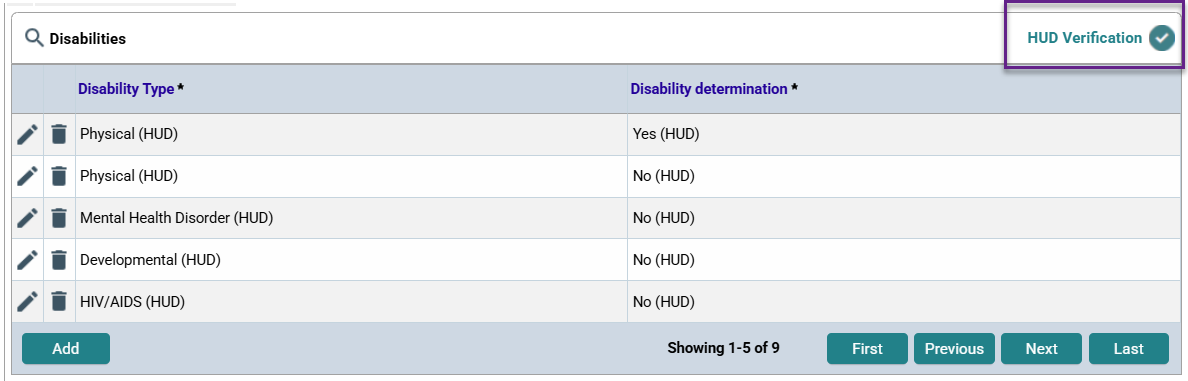Toggle the HUD Verification checkmark
Image resolution: width=1188 pixels, height=381 pixels.
click(1161, 38)
